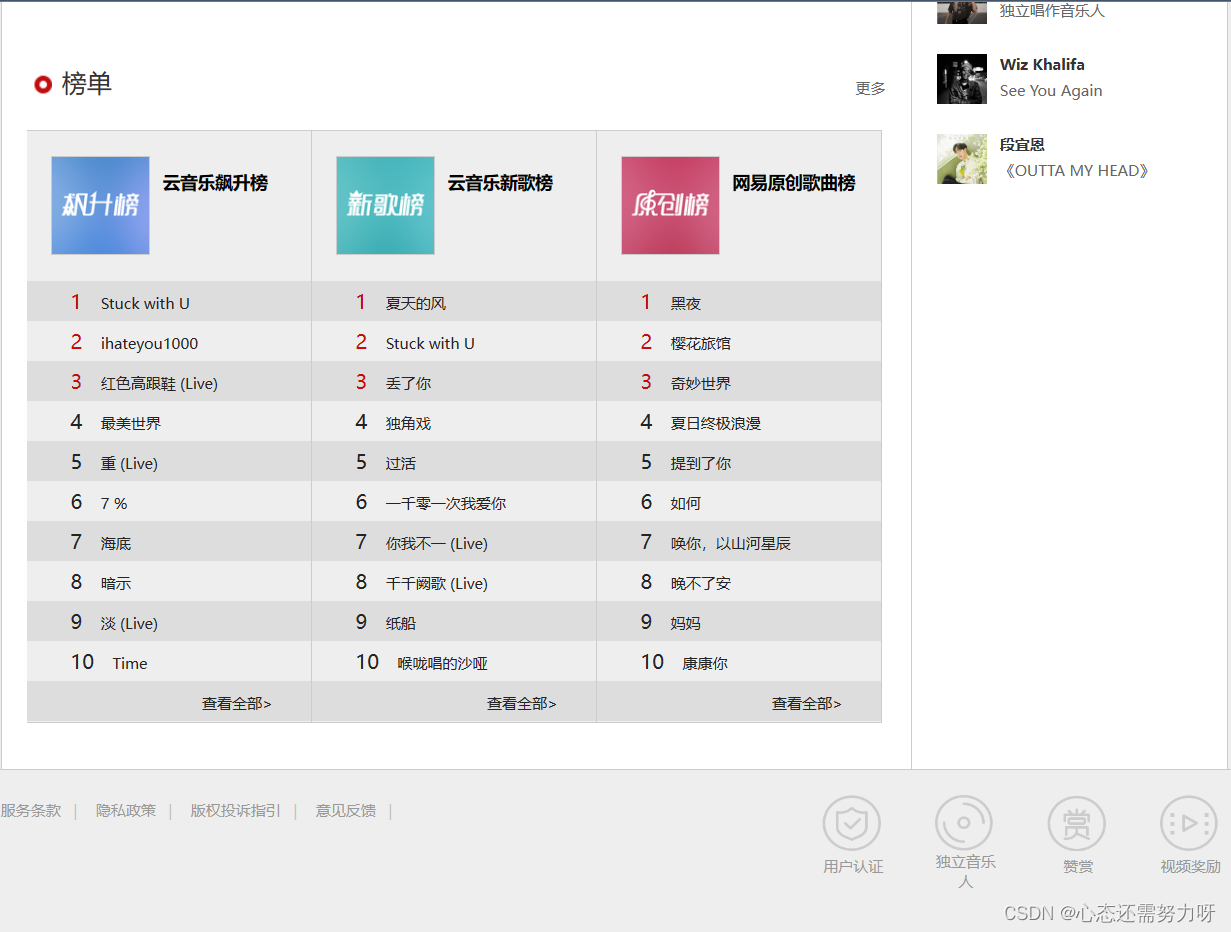Select song 淡 (Live)
This screenshot has width=1231, height=932.
pos(129,624)
